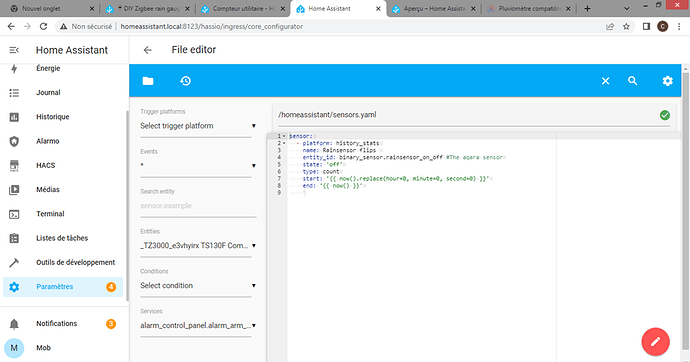Open the Select condition dropdown
The image size is (690, 362).
(x=198, y=285)
